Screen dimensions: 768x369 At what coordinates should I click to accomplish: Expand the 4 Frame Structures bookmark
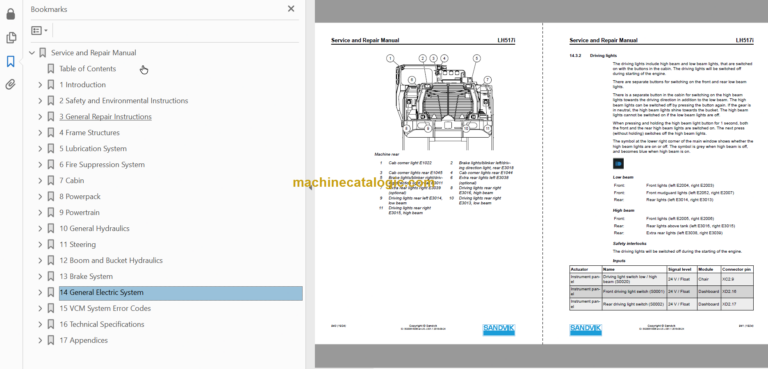pyautogui.click(x=40, y=133)
